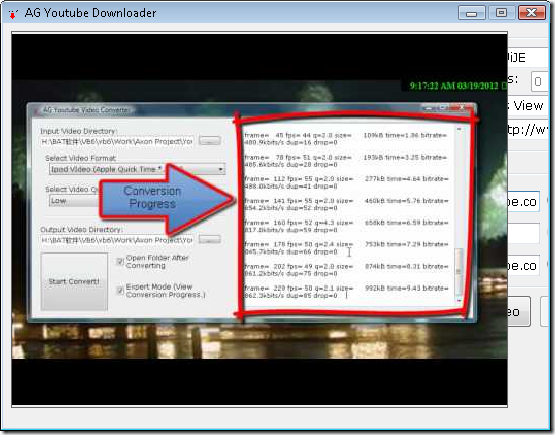The width and height of the screenshot is (555, 435).
Task: Click the Input Video Directory path field
Action: pos(117,141)
